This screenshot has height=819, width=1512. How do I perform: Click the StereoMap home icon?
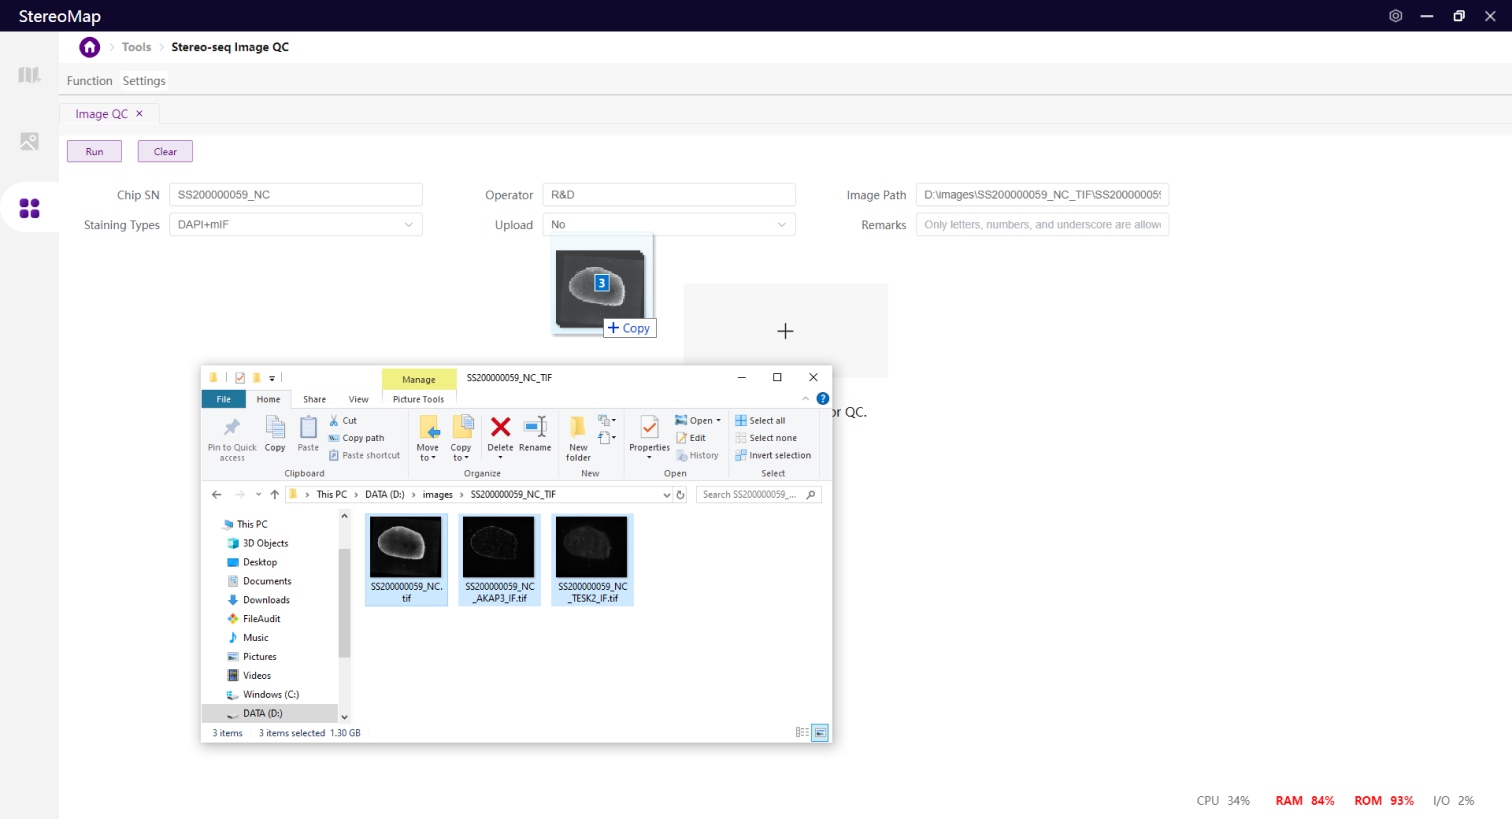[90, 47]
